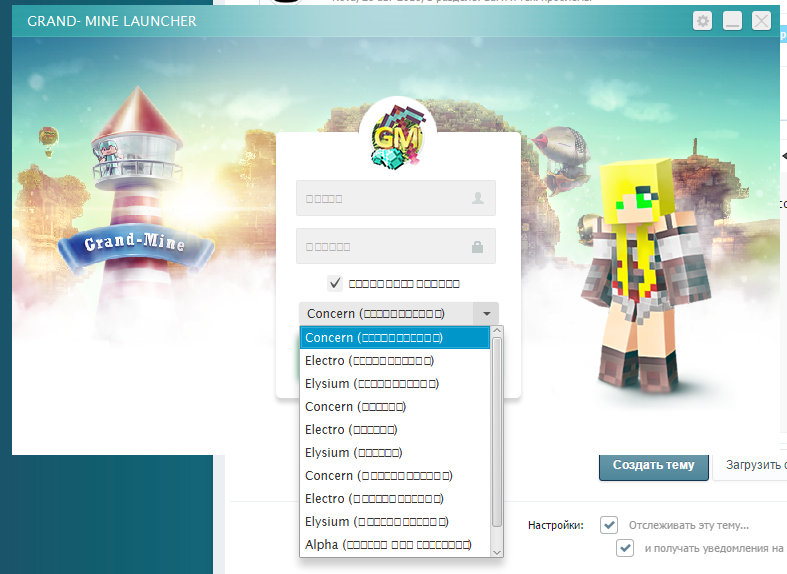
Task: Collapse the server dropdown via arrow button
Action: 486,314
